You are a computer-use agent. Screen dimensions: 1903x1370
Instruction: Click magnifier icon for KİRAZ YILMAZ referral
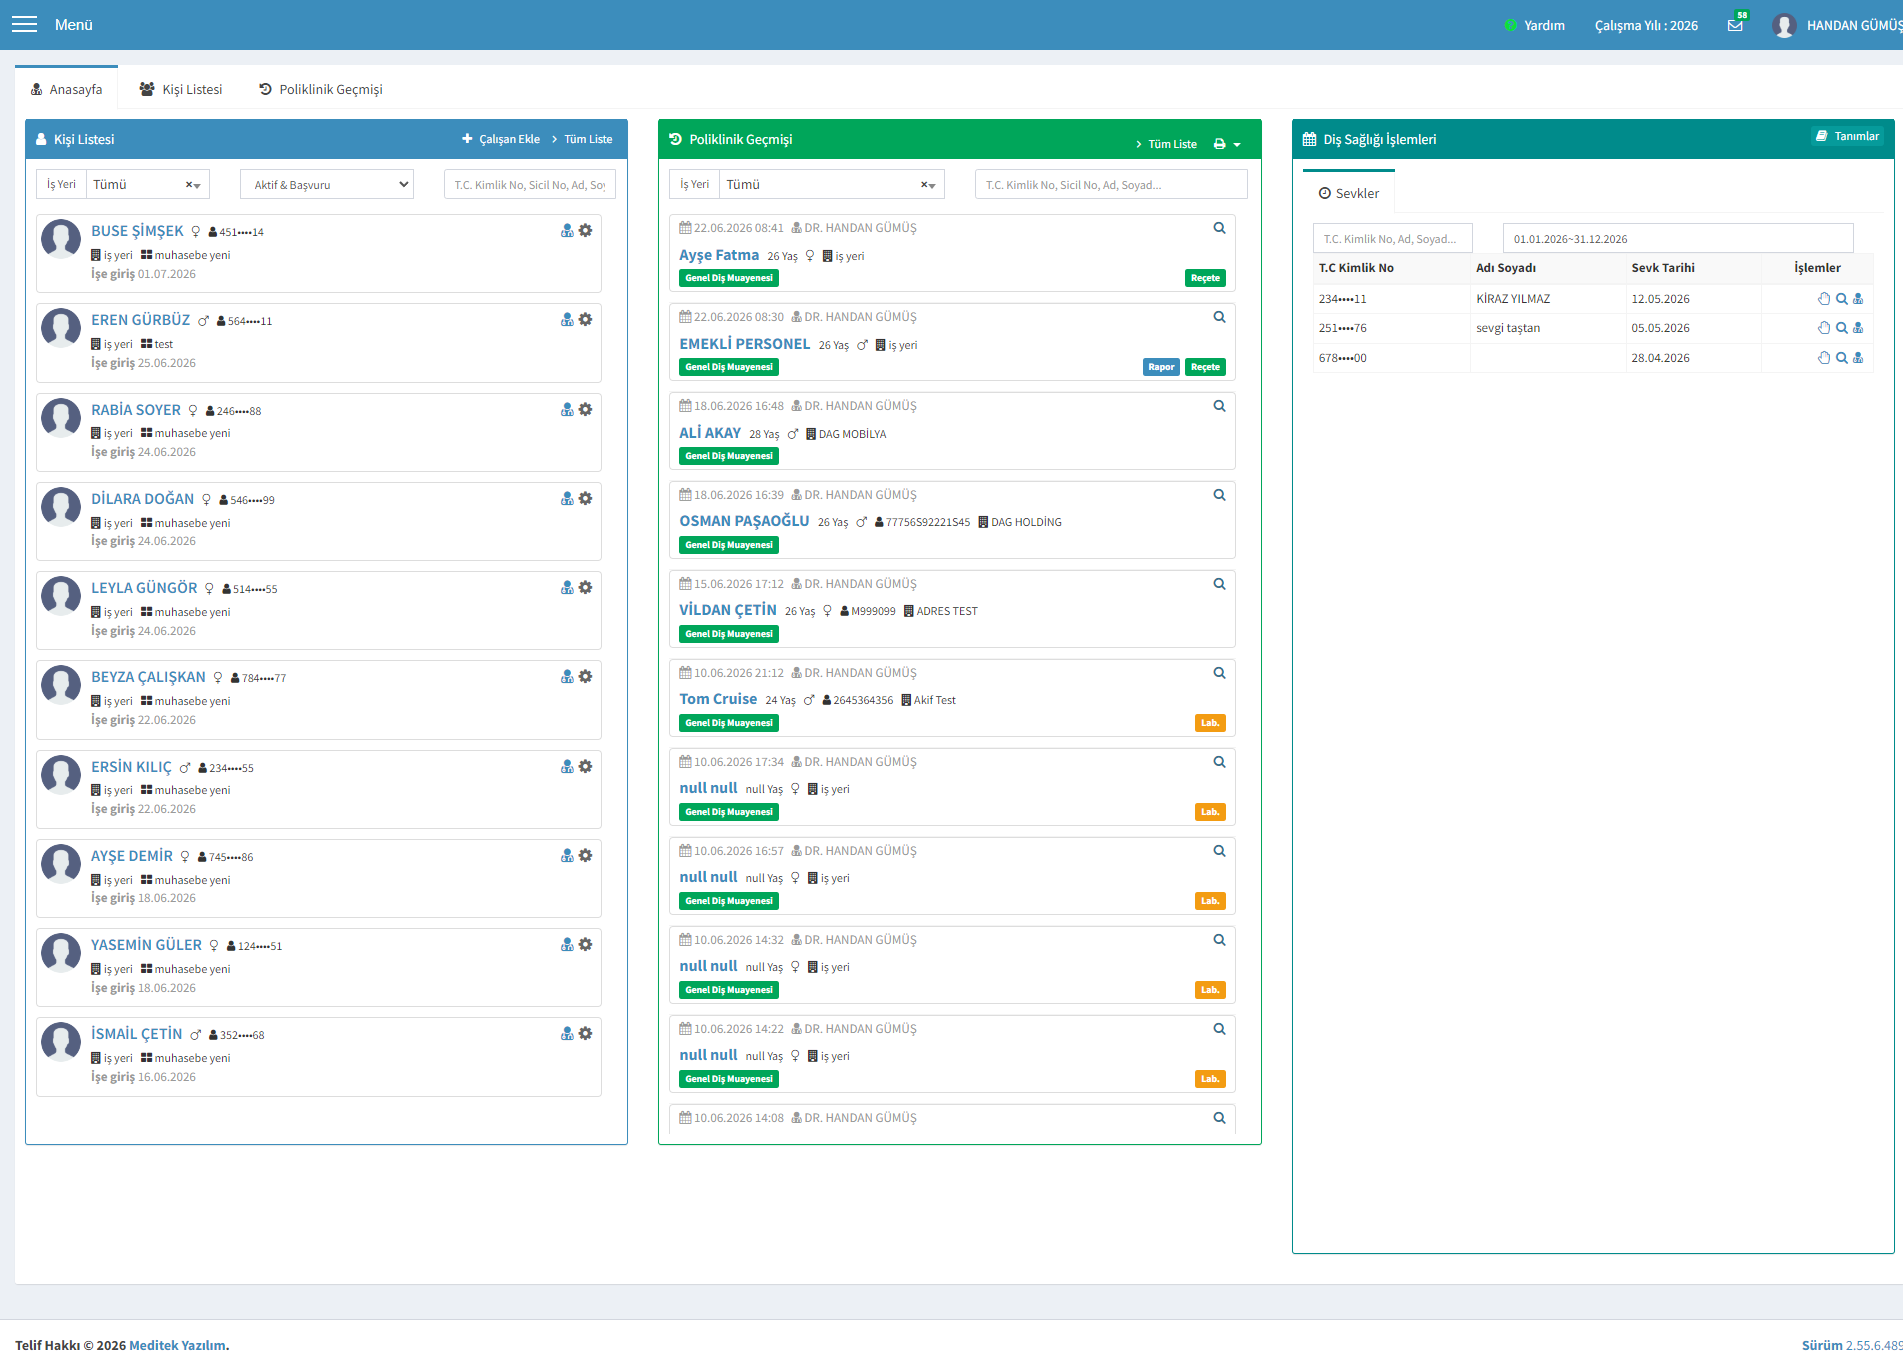coord(1841,299)
